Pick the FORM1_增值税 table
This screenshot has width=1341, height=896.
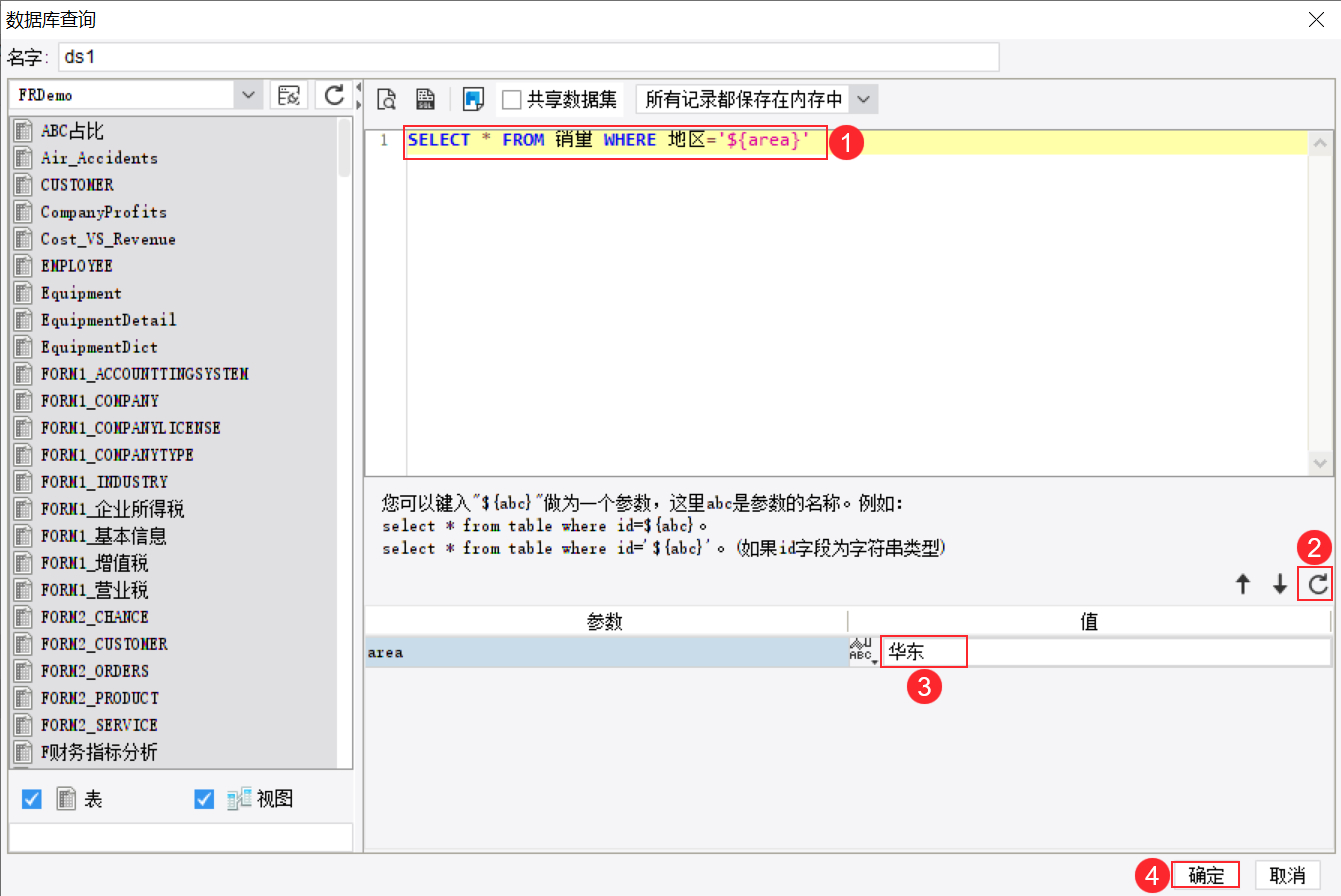coord(94,563)
